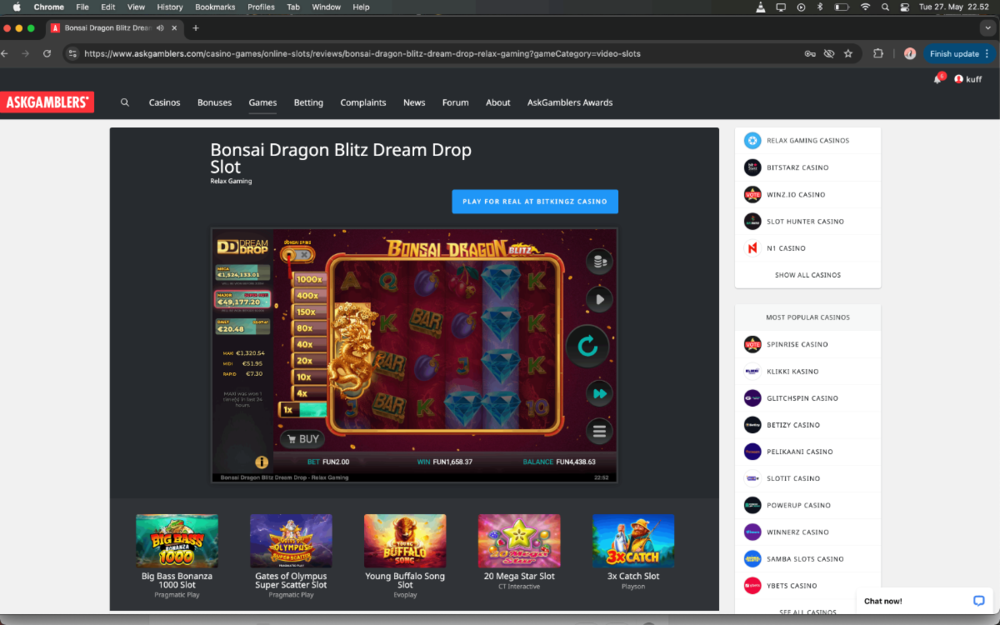Open the site search magnifier icon
Image resolution: width=1000 pixels, height=625 pixels.
pos(125,102)
